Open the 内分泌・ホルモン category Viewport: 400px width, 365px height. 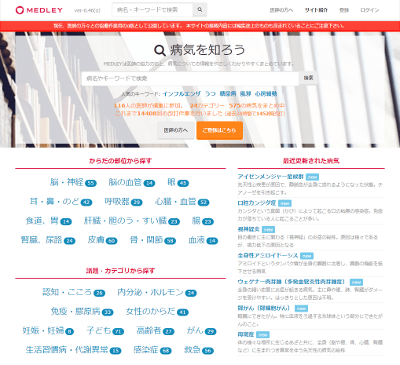(x=157, y=292)
